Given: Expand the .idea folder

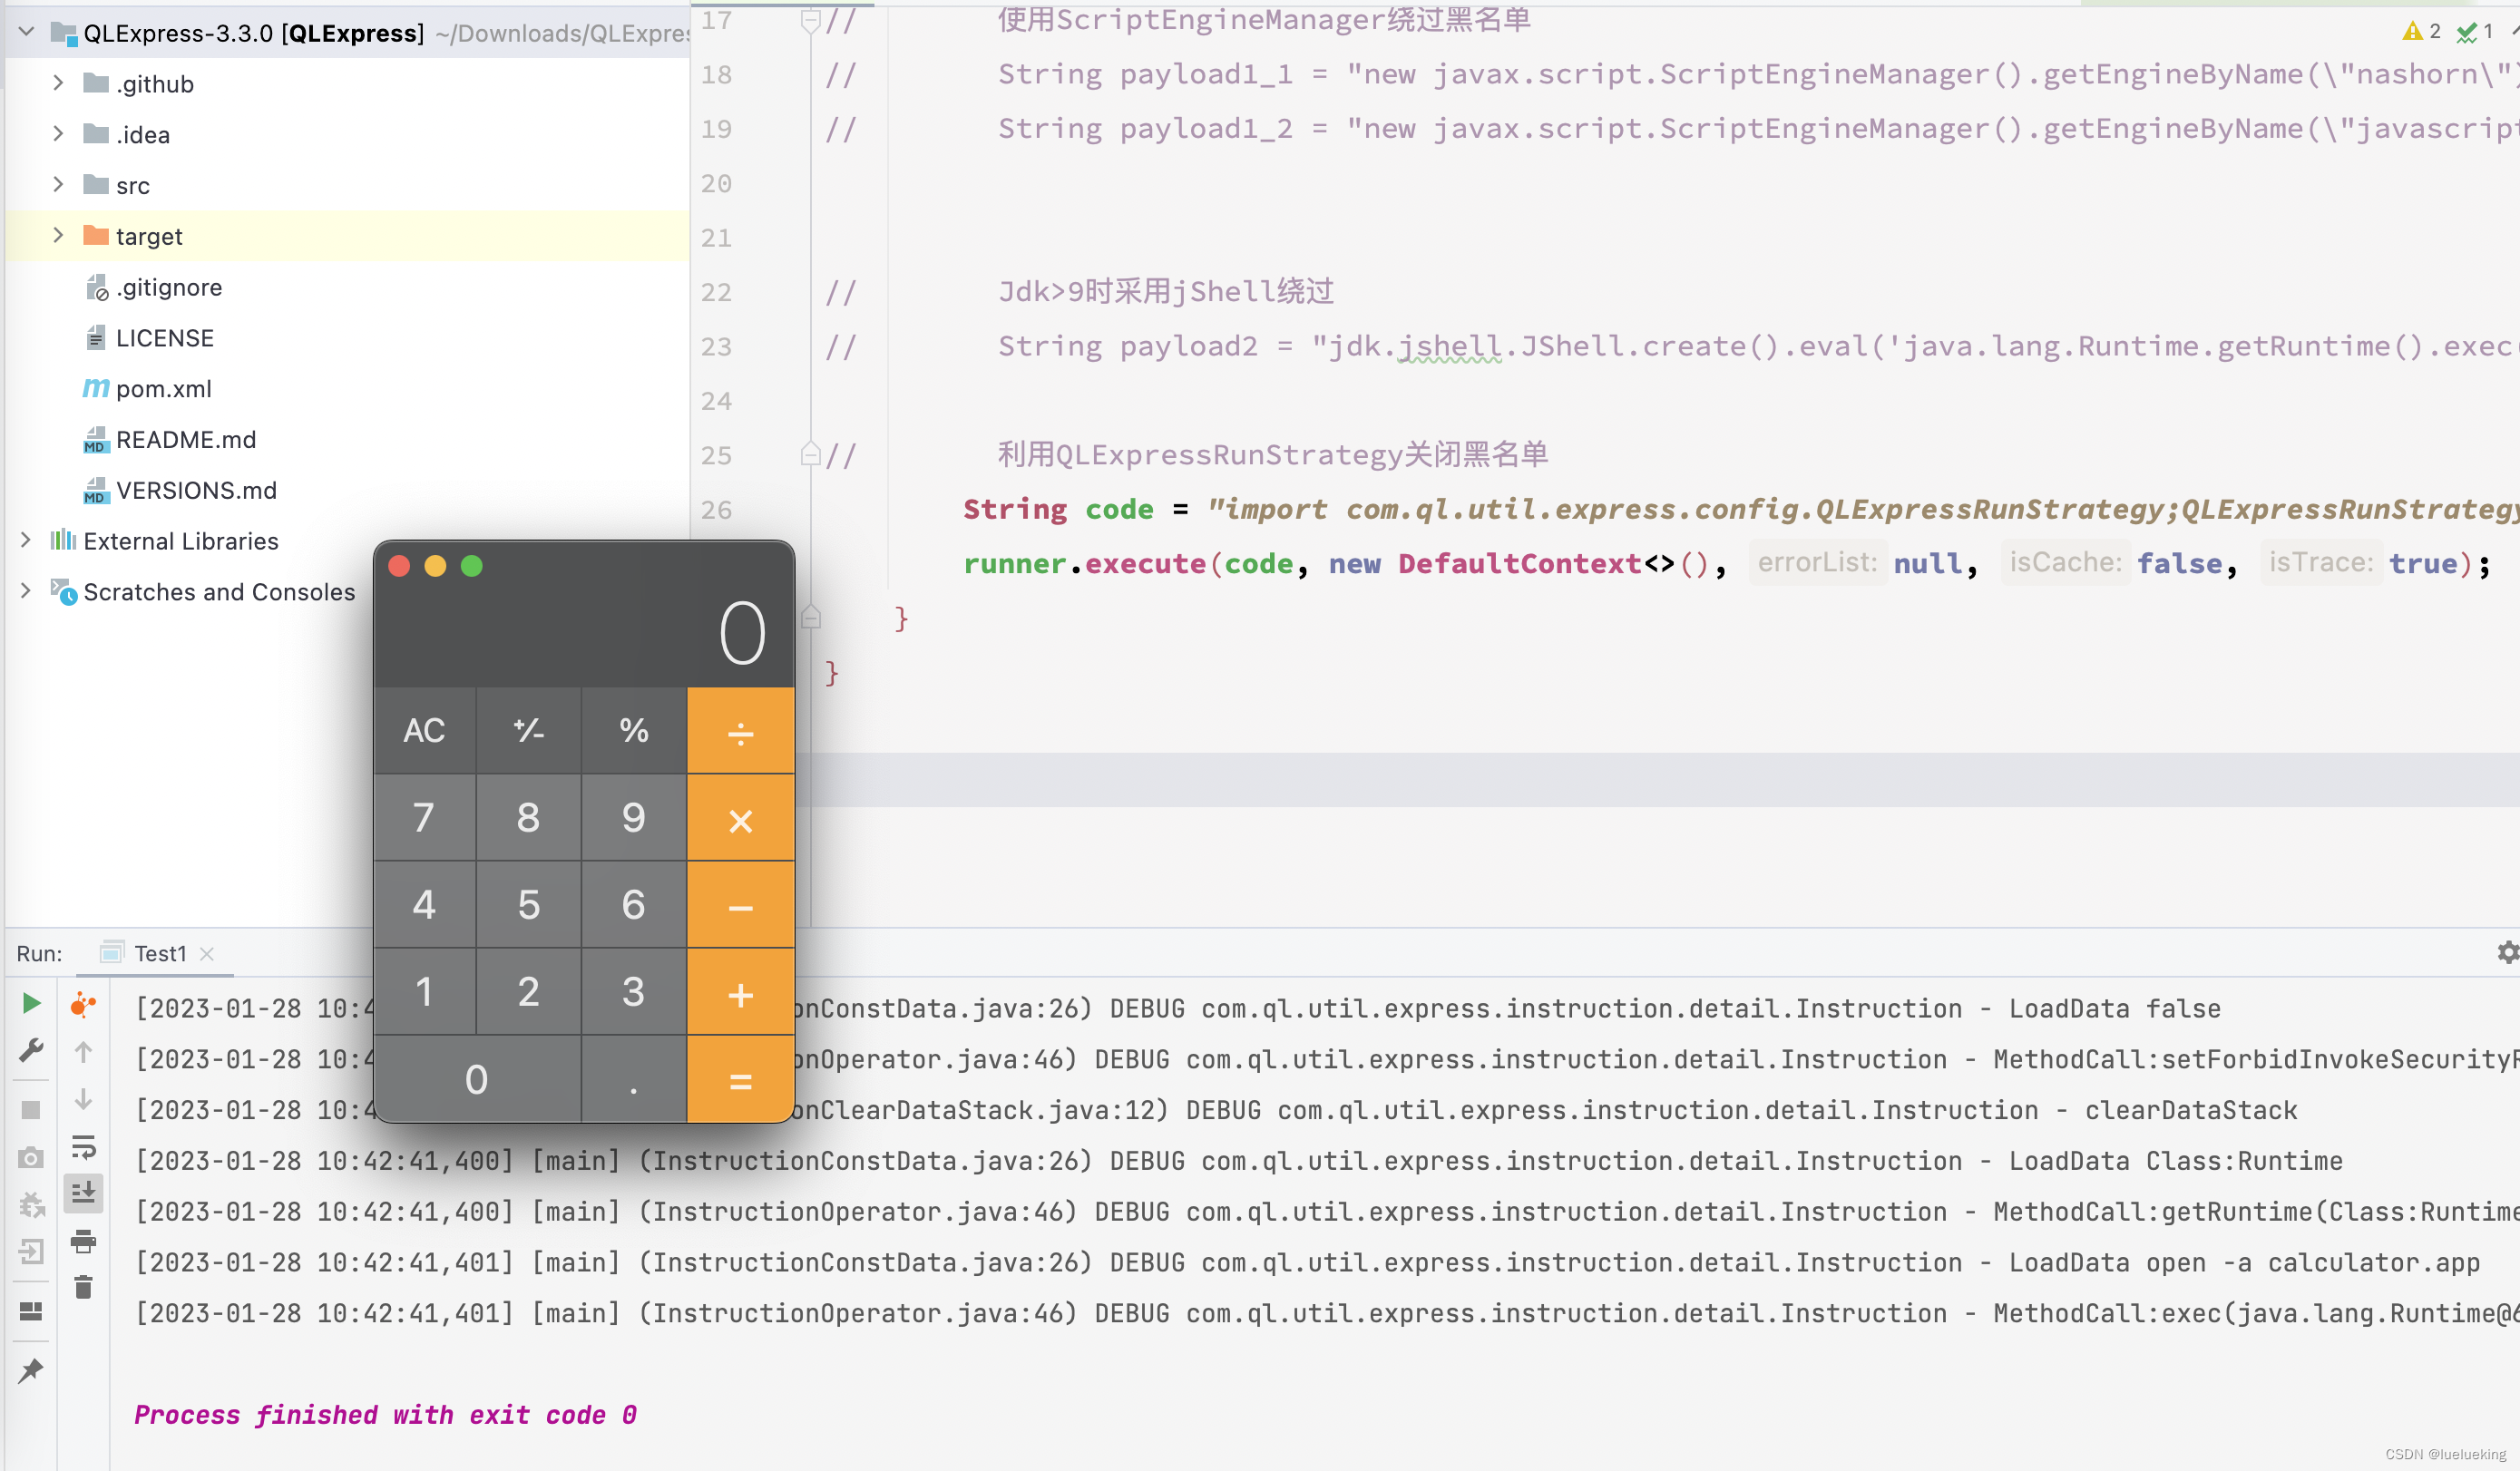Looking at the screenshot, I should (x=58, y=134).
